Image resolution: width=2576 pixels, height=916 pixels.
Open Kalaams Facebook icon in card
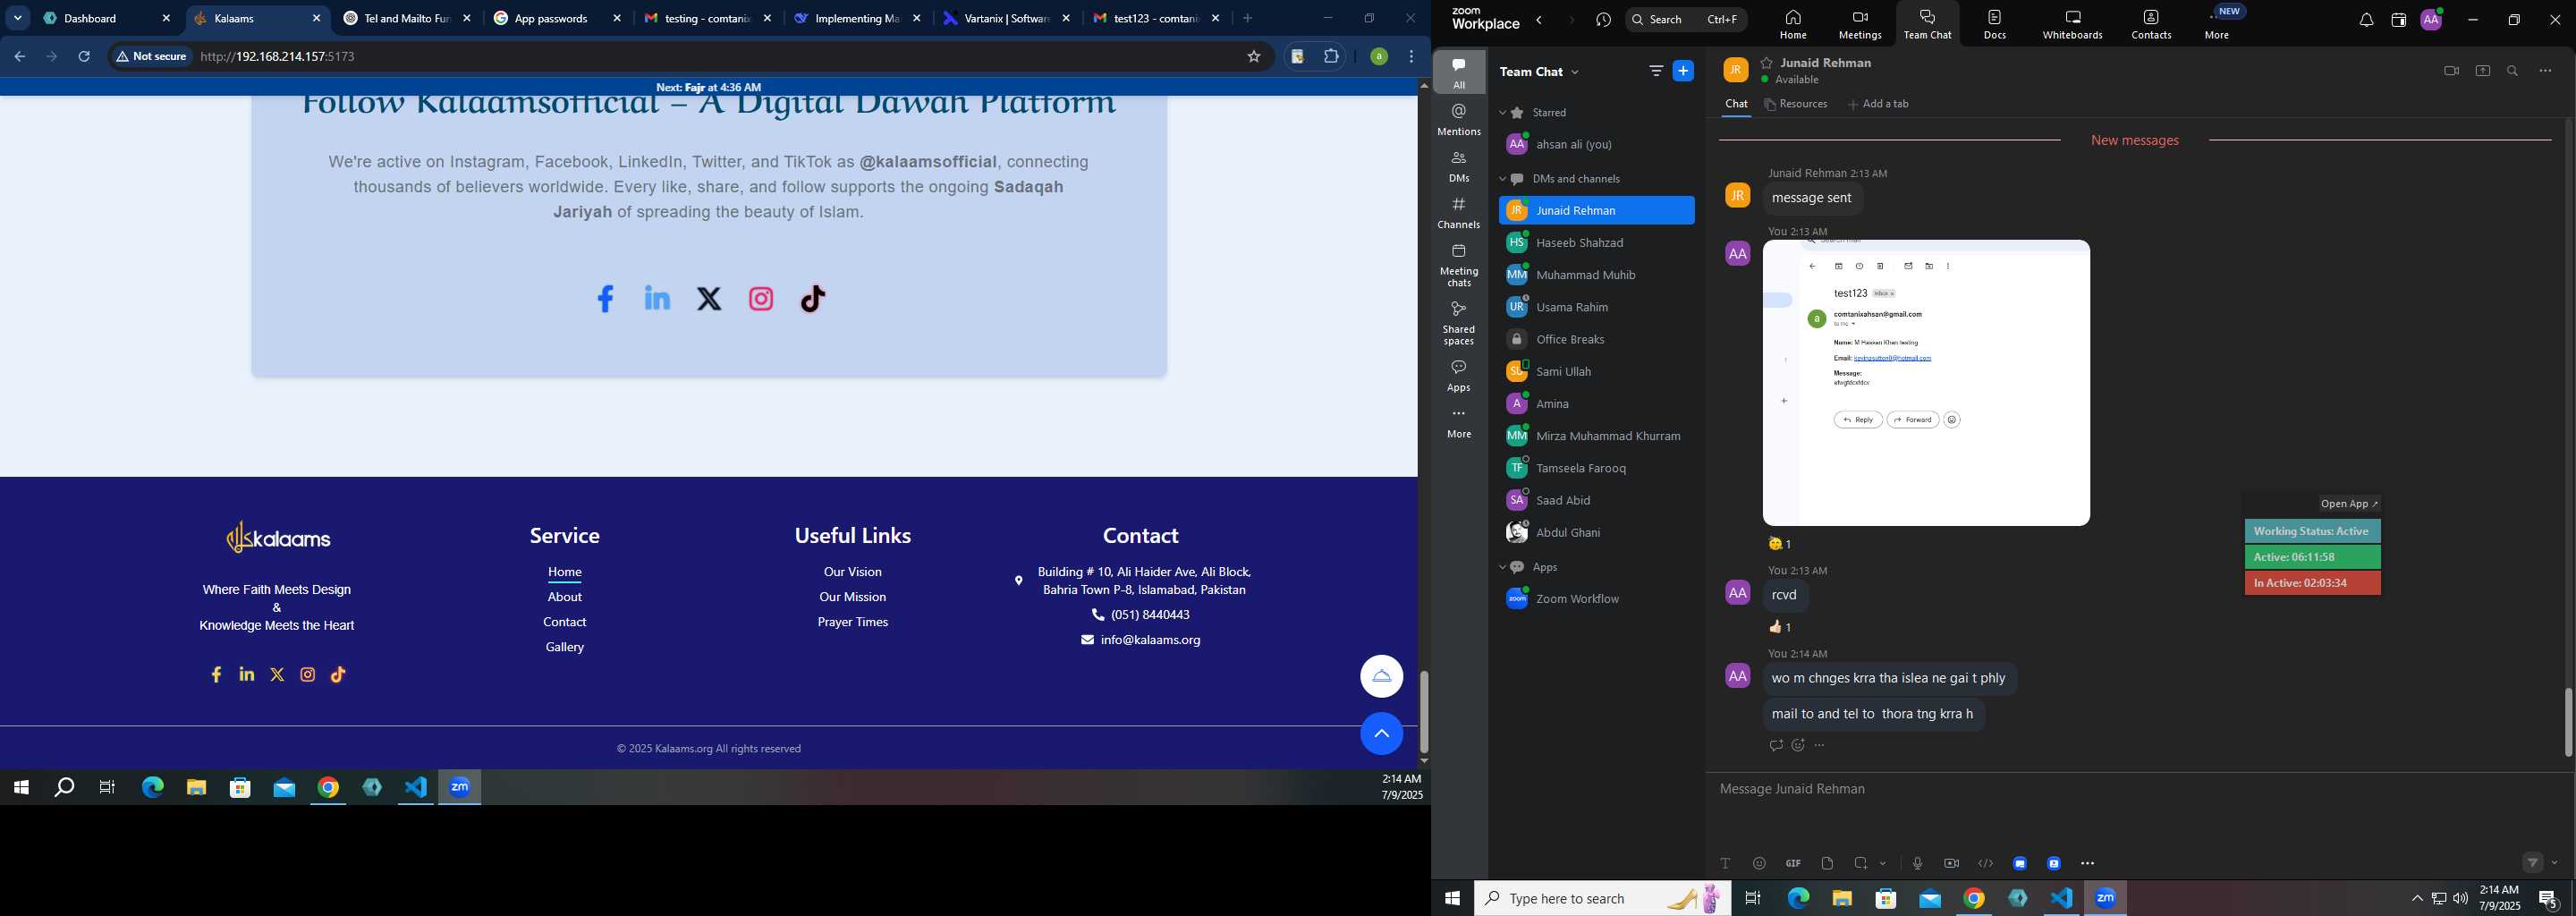click(x=605, y=299)
